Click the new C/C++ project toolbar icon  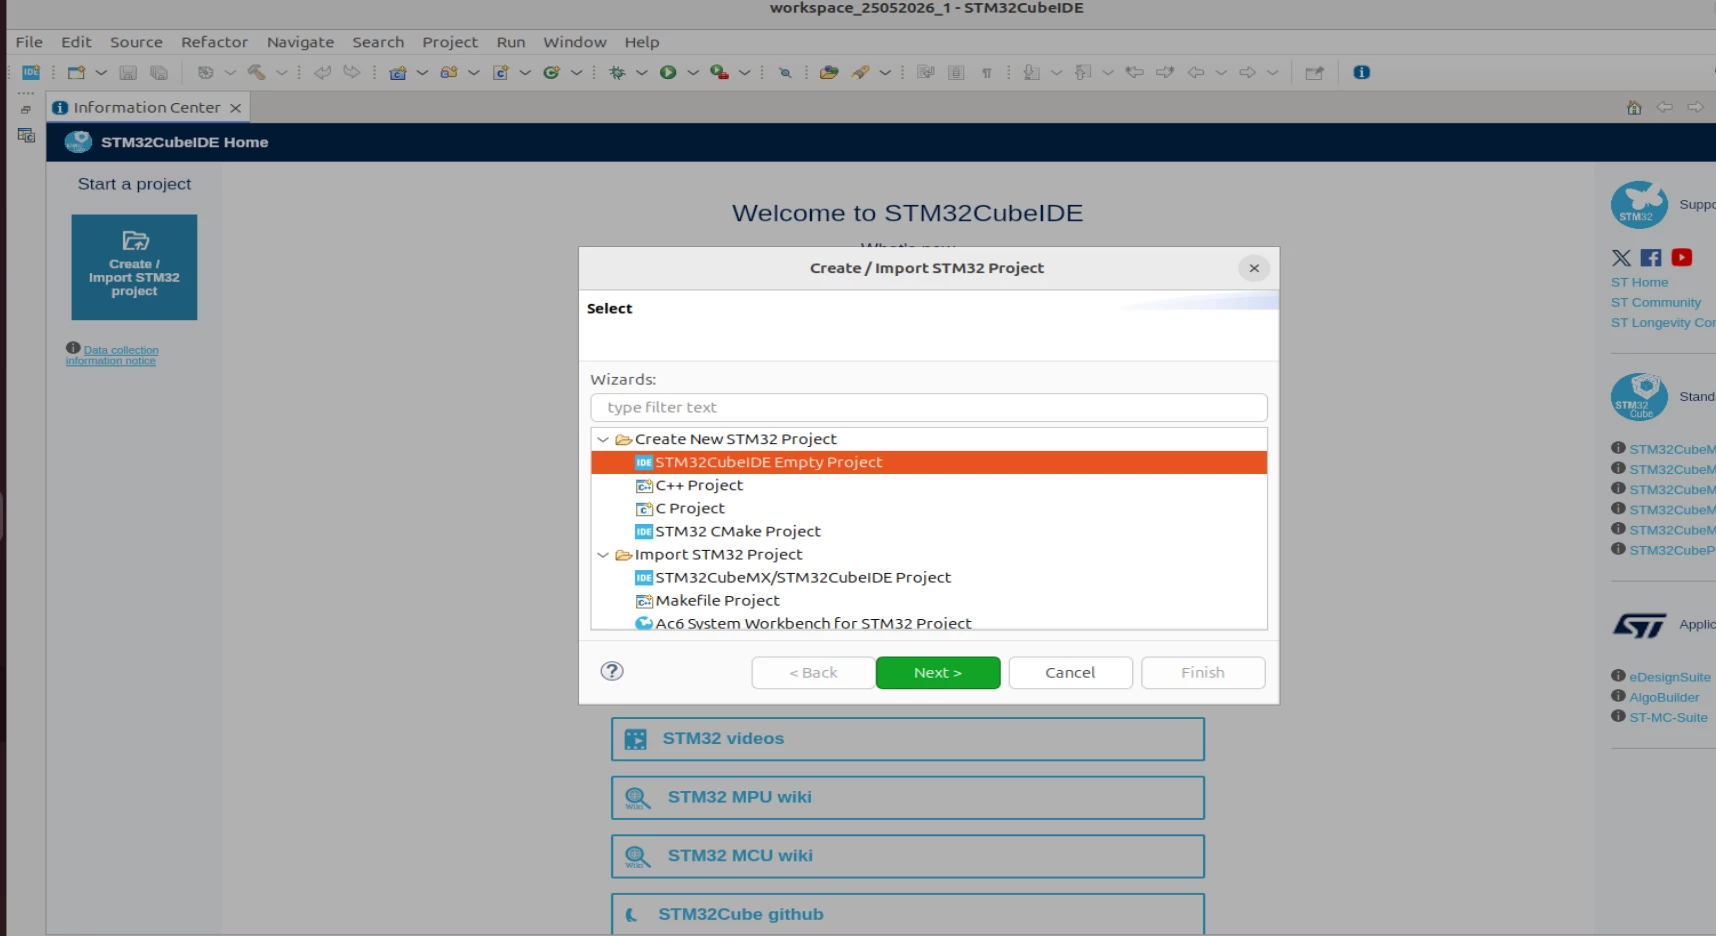coord(397,72)
